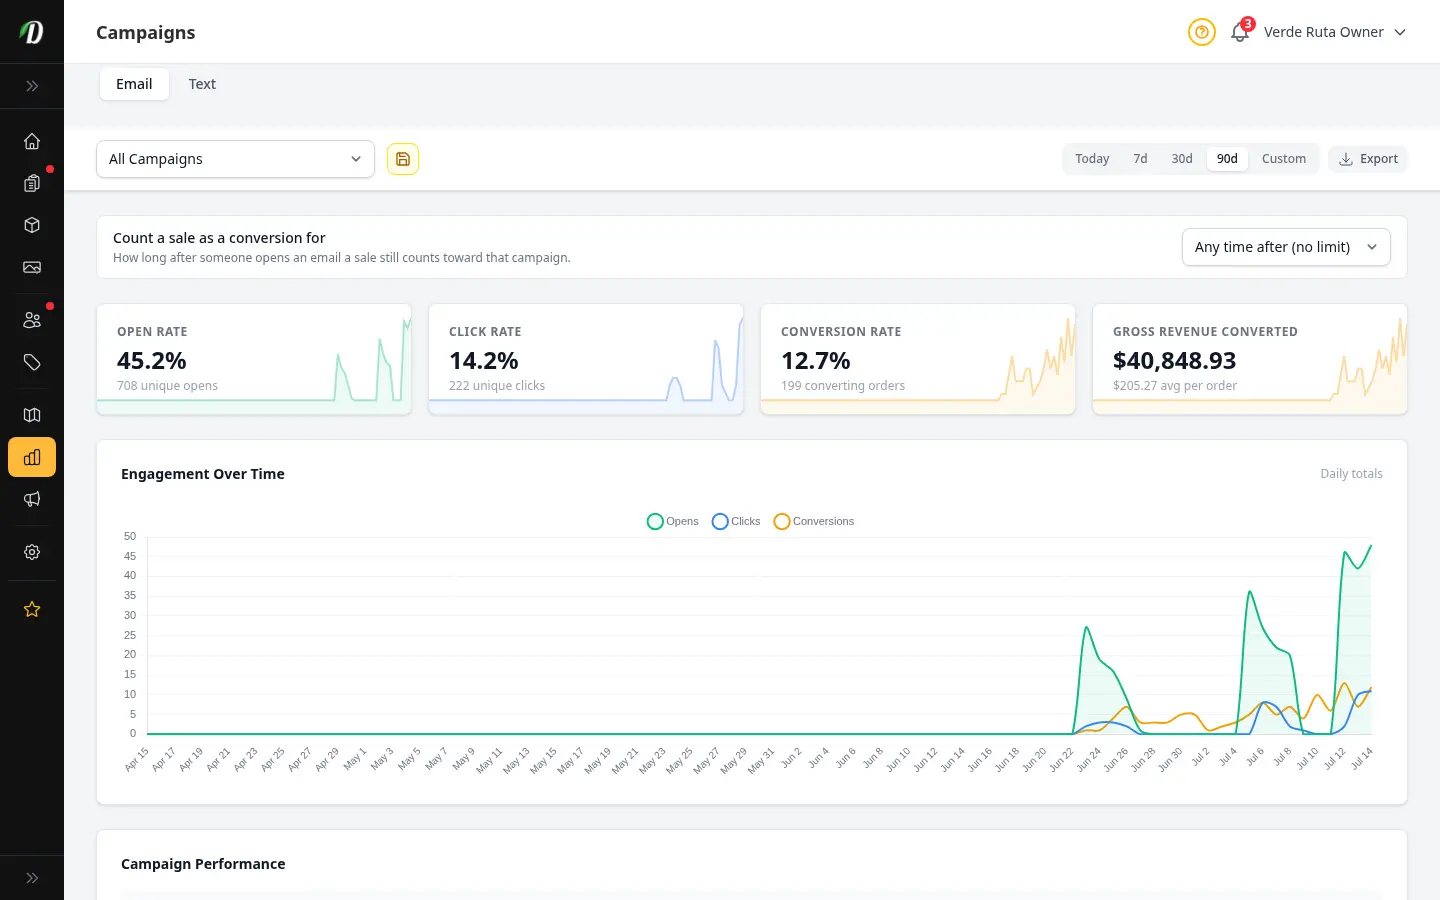Open the price tag icon in sidebar
The image size is (1440, 900).
coord(32,362)
